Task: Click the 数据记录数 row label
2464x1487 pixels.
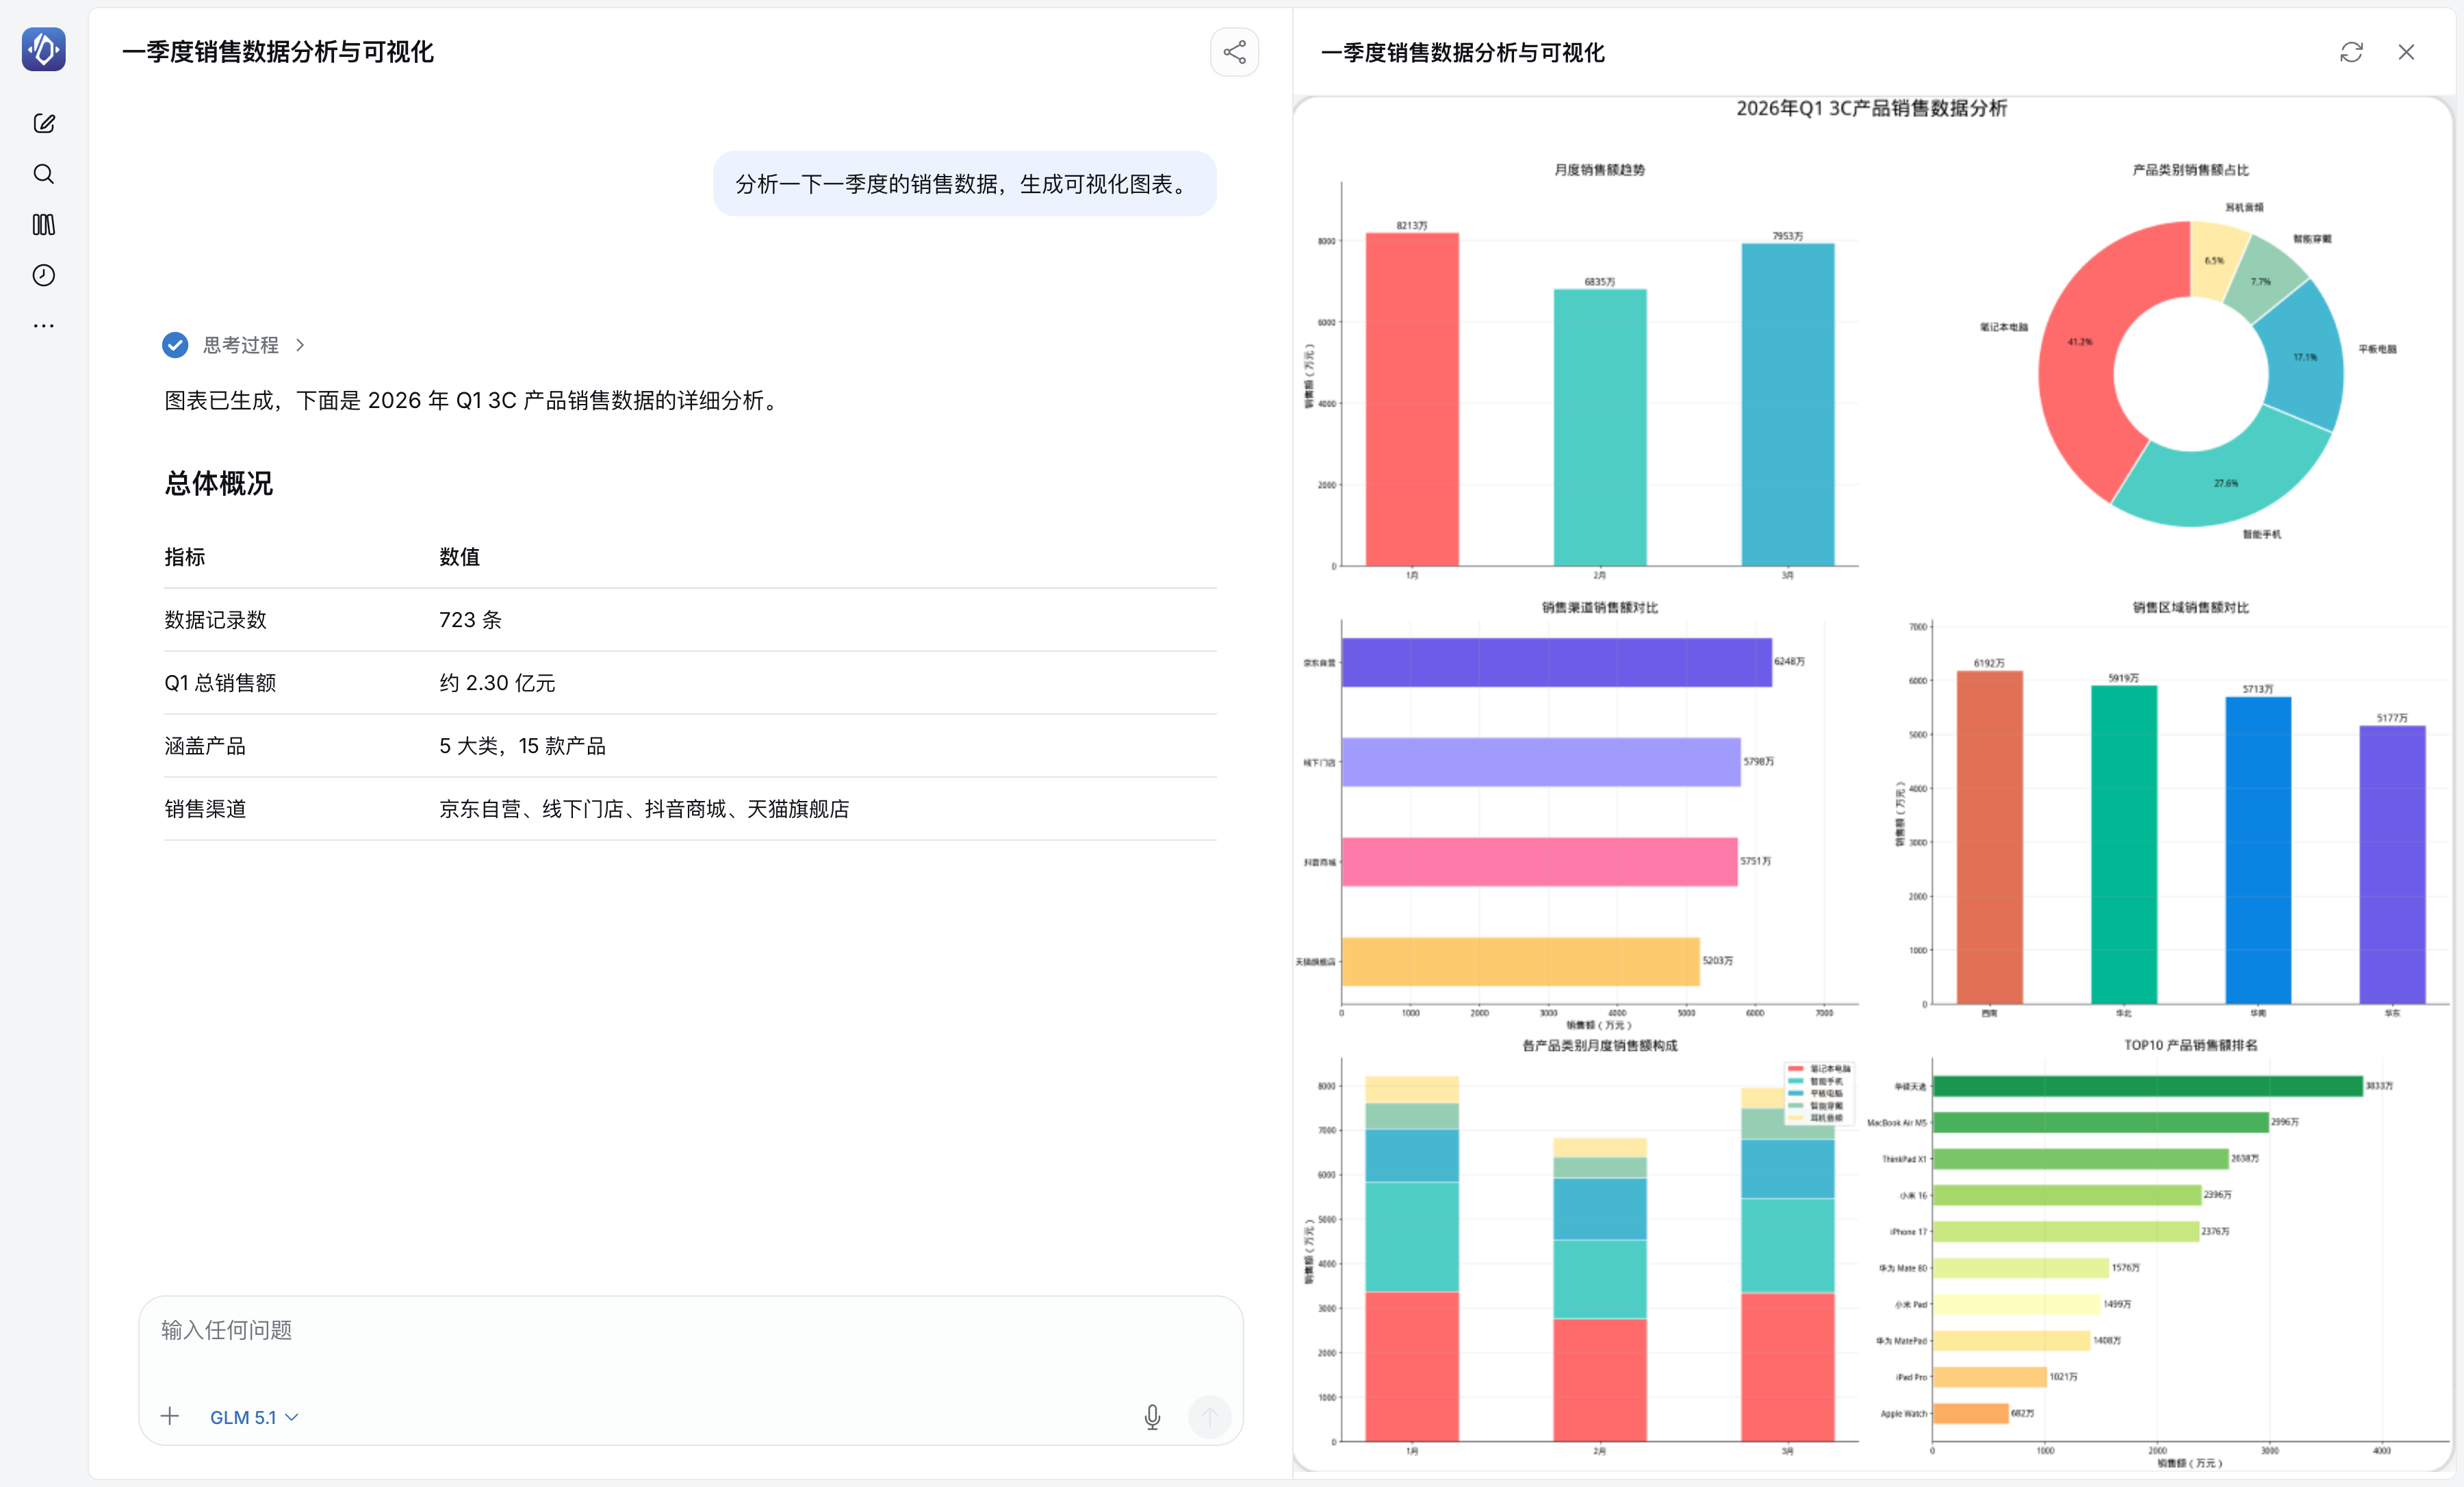Action: coord(216,620)
